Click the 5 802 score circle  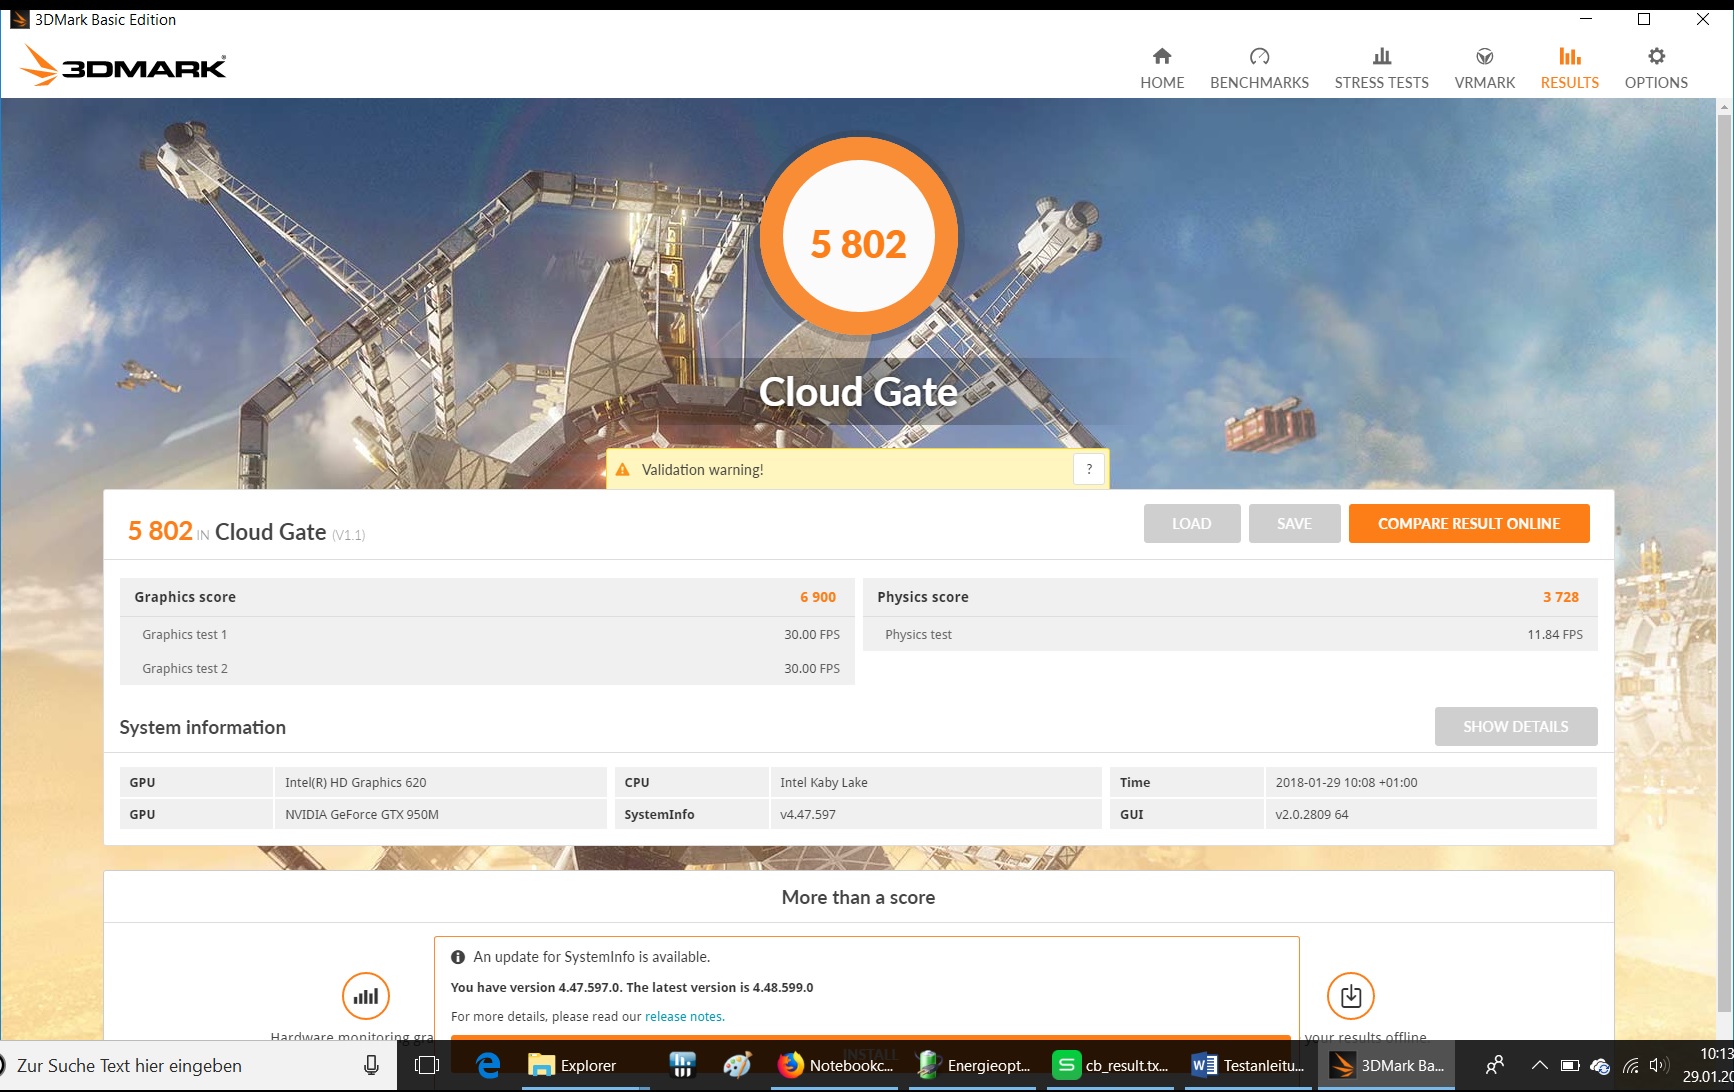point(859,236)
